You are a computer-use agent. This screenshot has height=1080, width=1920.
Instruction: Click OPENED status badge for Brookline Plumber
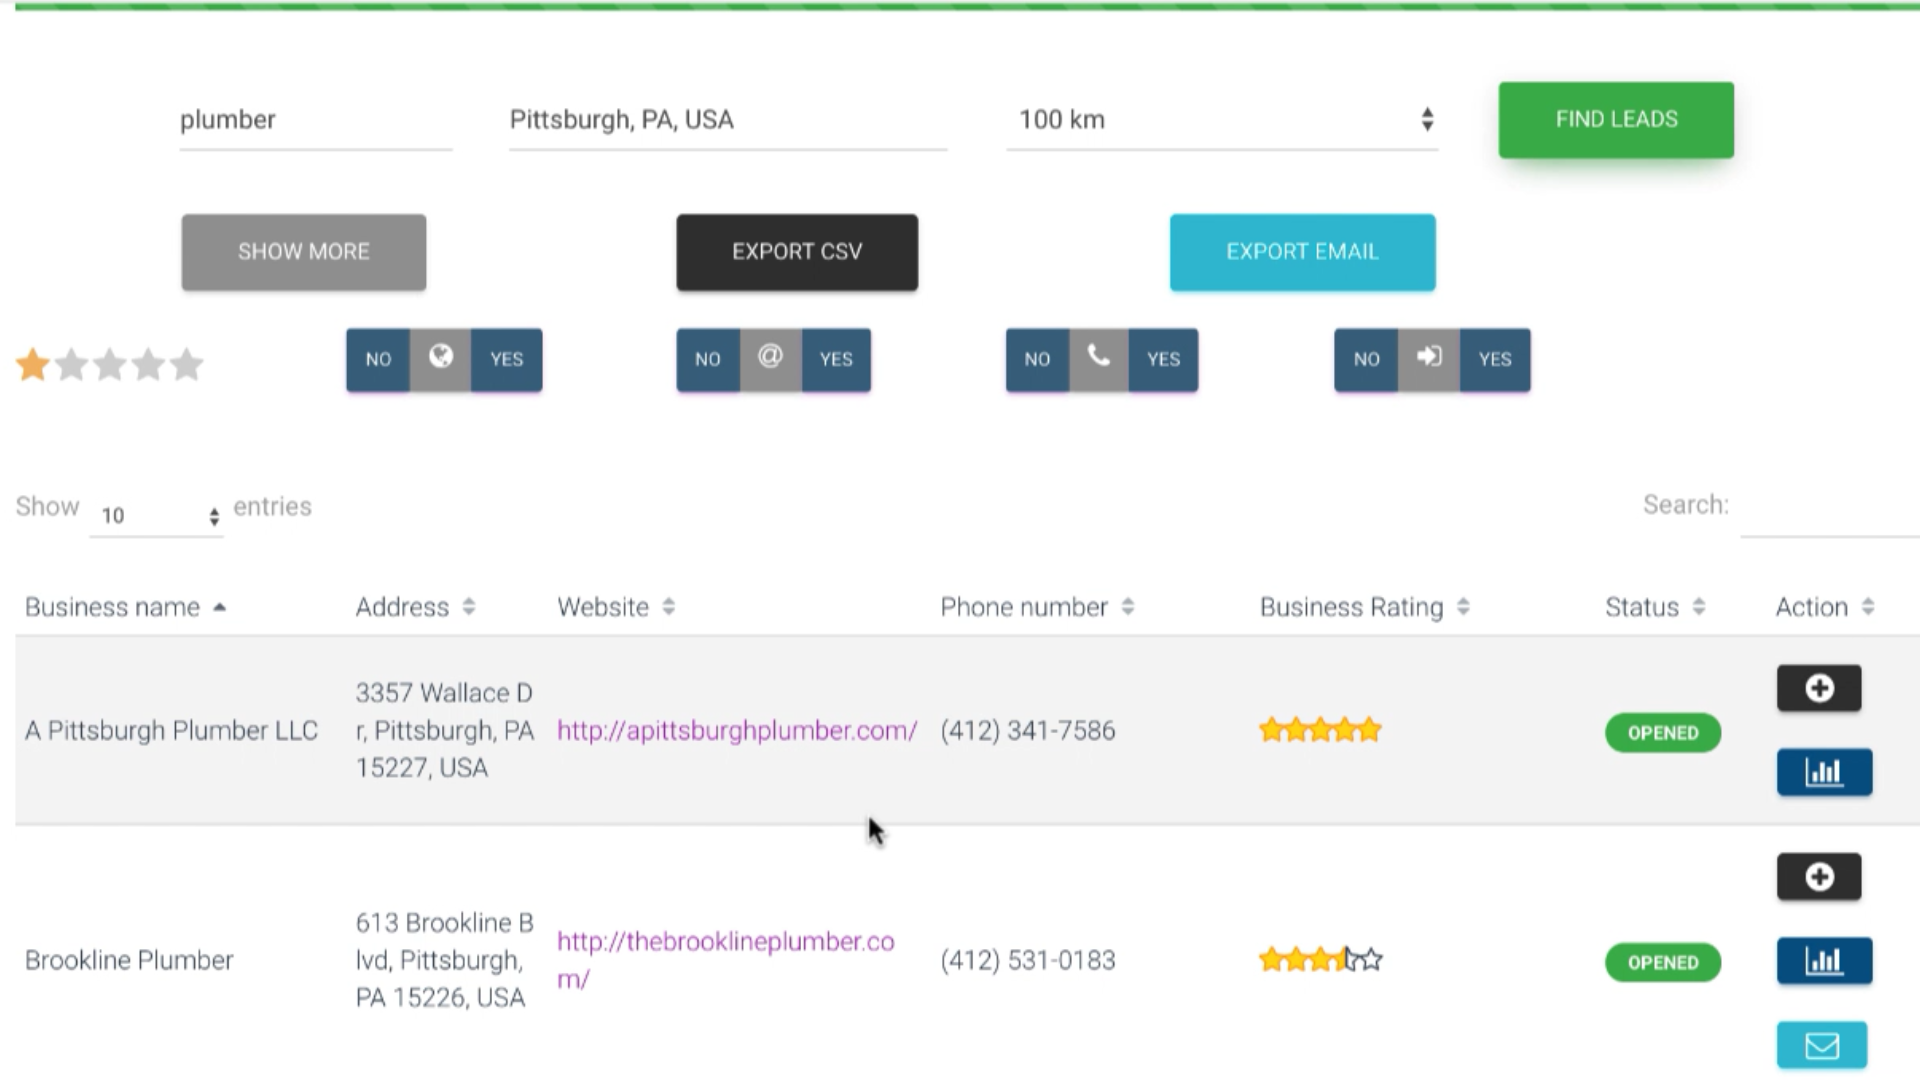[1663, 962]
